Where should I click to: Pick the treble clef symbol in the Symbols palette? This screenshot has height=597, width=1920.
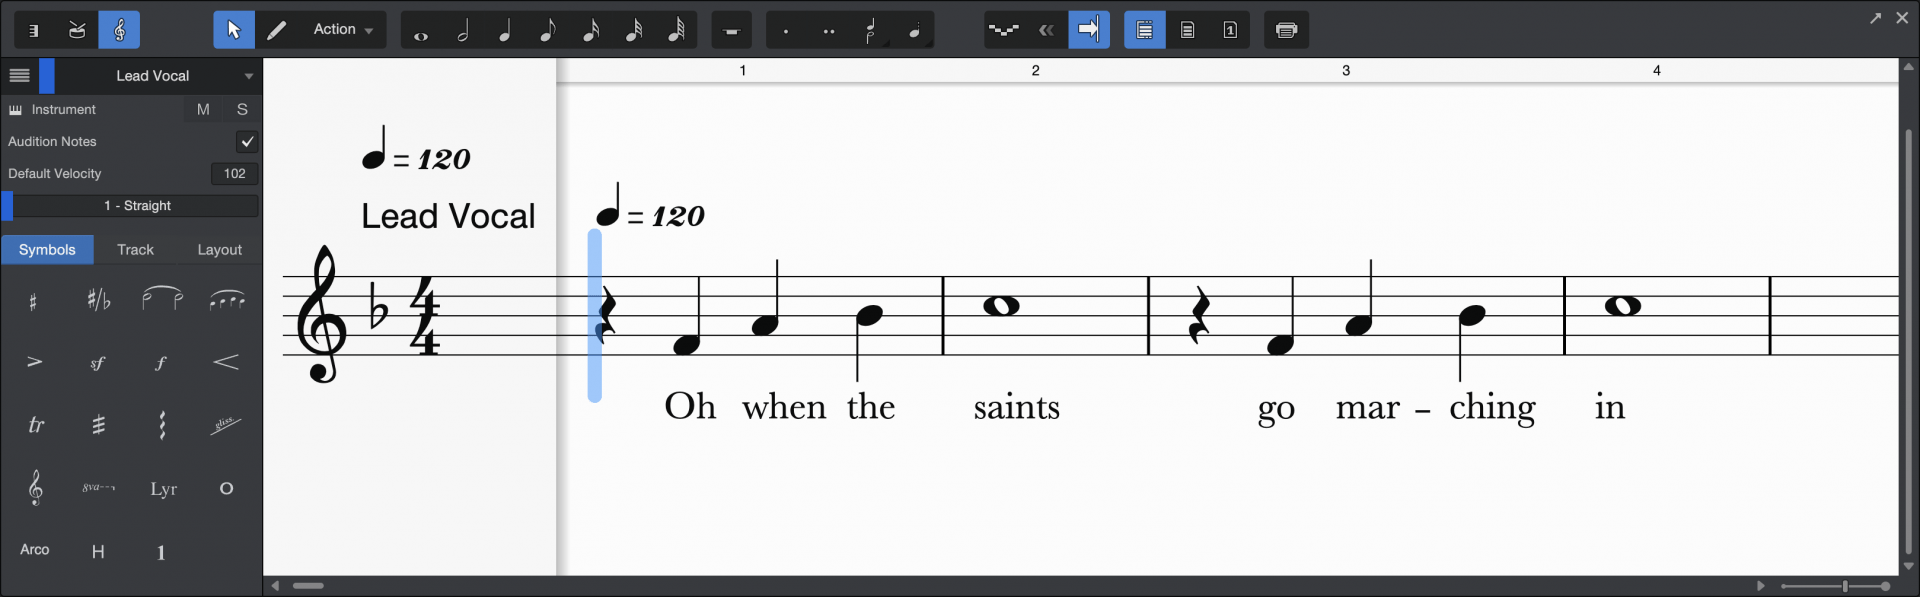tap(35, 488)
